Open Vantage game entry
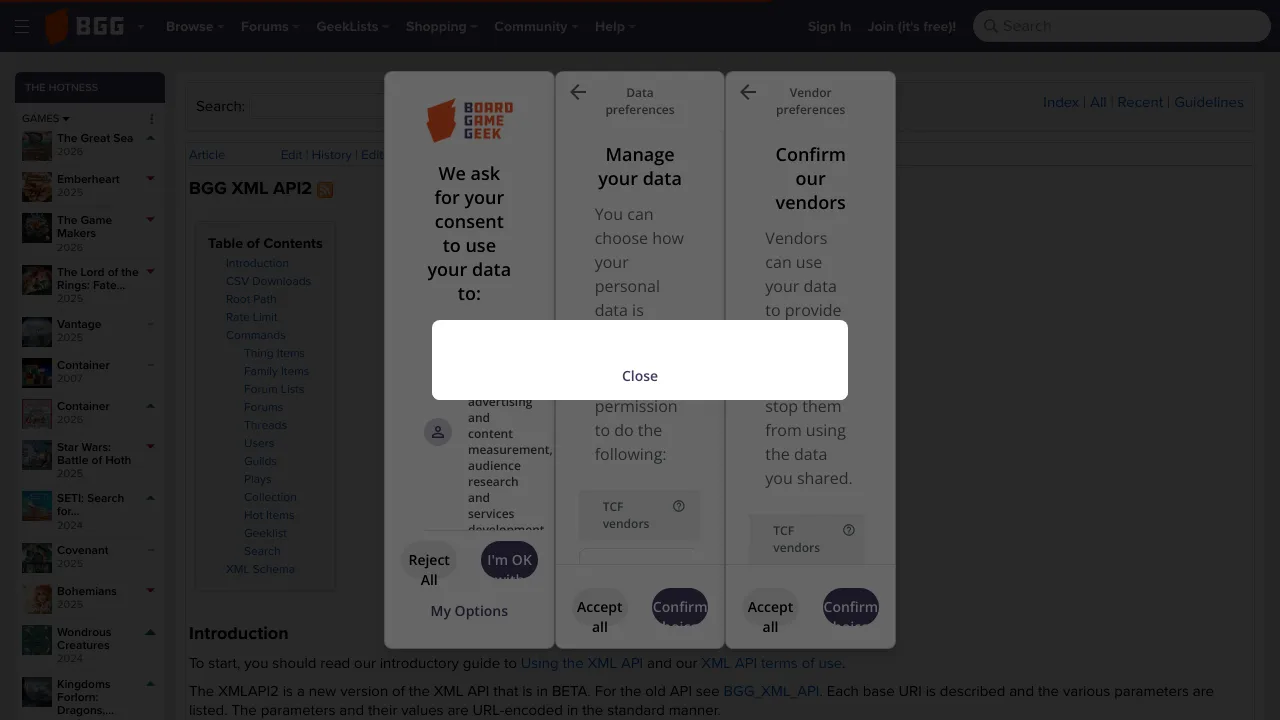The height and width of the screenshot is (720, 1280). [79, 324]
